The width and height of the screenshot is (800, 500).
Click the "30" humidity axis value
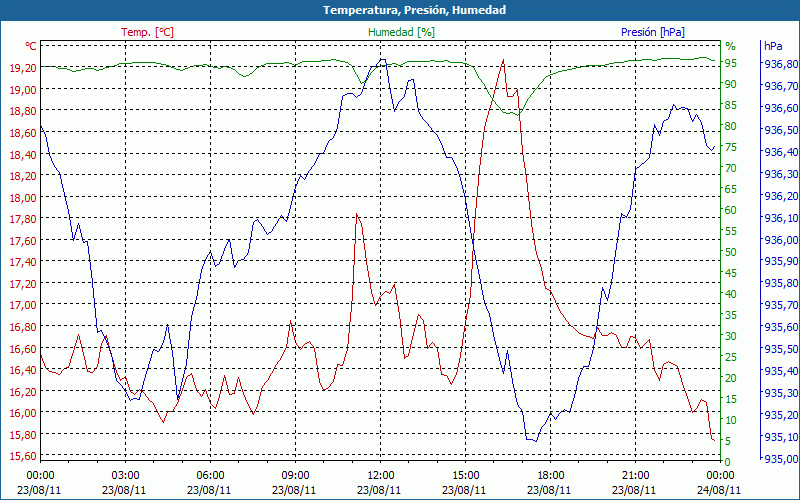click(731, 336)
